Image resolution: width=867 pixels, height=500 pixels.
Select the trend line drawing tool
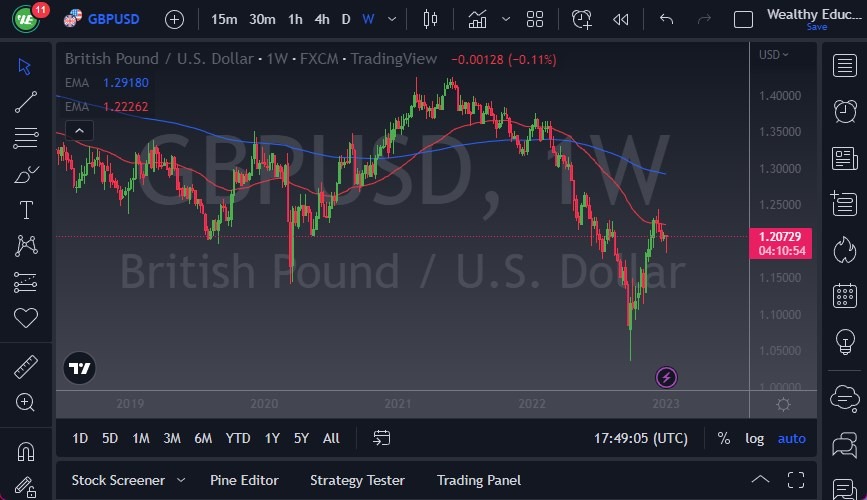(x=26, y=101)
